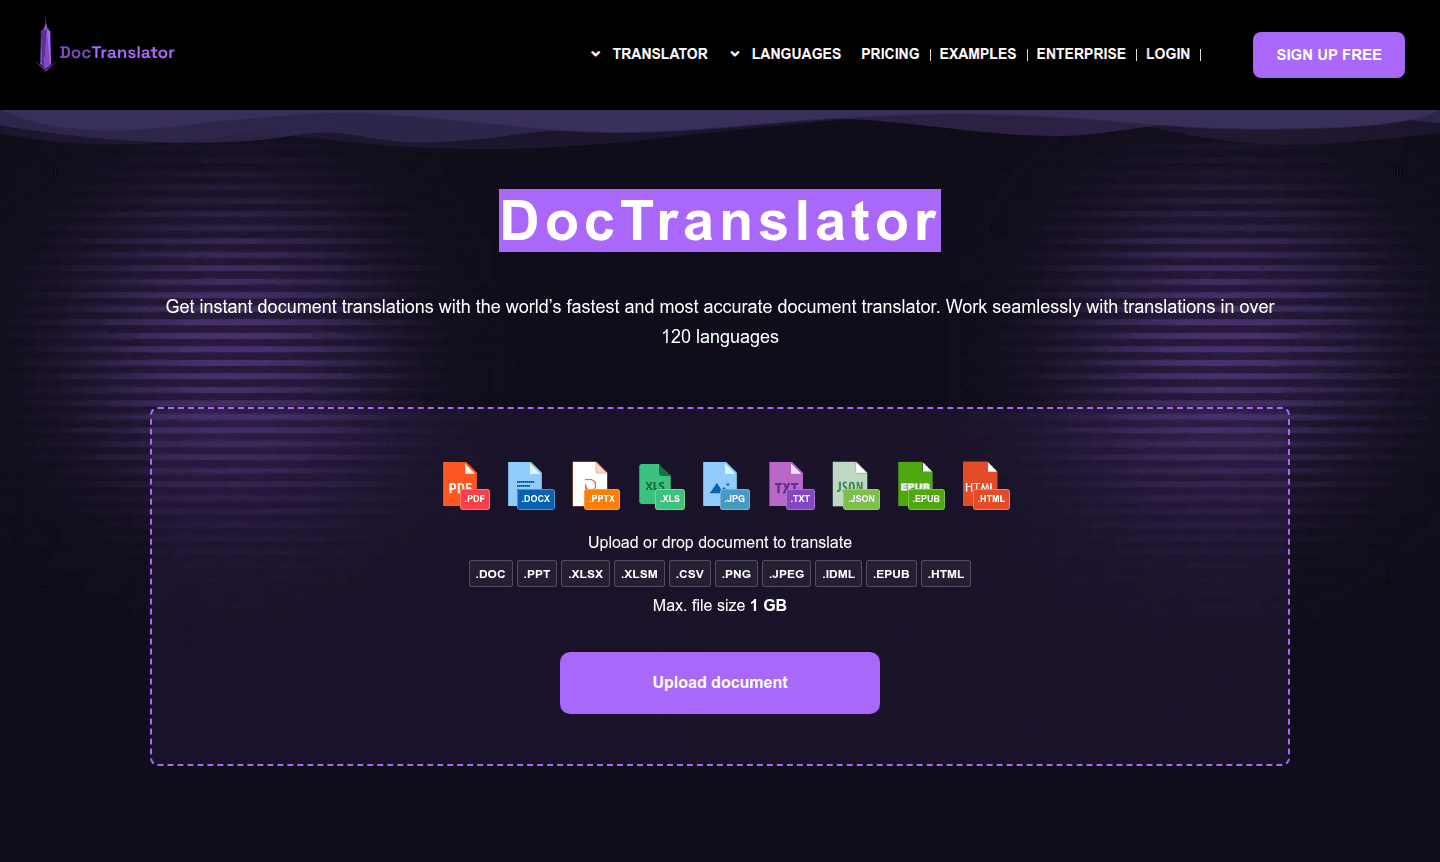Screen dimensions: 1440x862
Task: Expand the TRANSLATOR dropdown menu
Action: [661, 54]
